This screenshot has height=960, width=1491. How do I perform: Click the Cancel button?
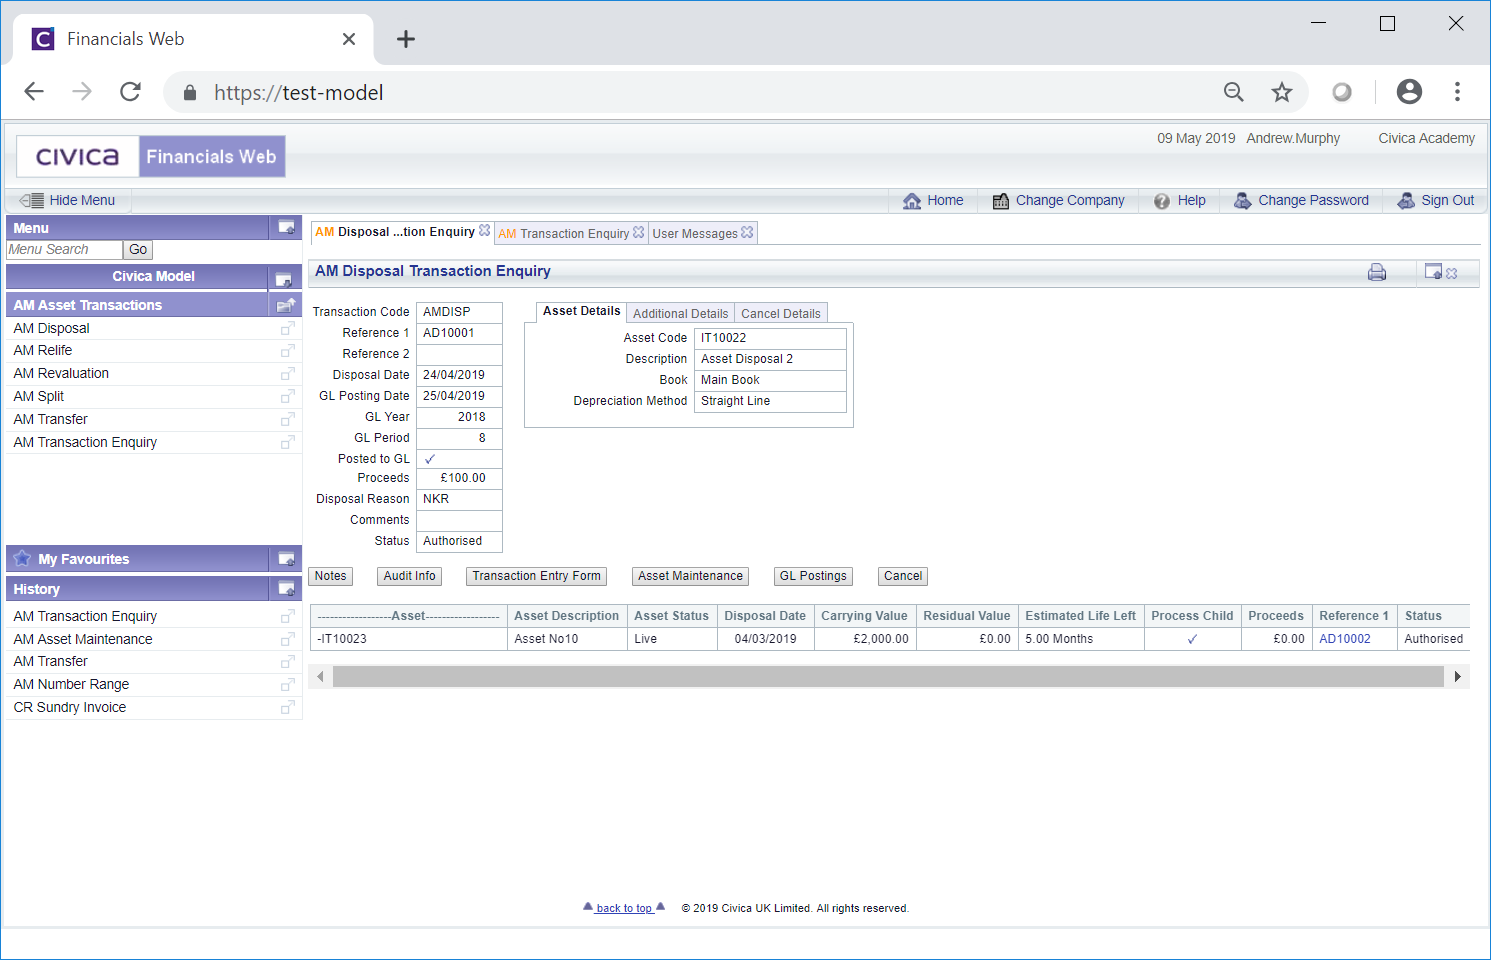[903, 576]
